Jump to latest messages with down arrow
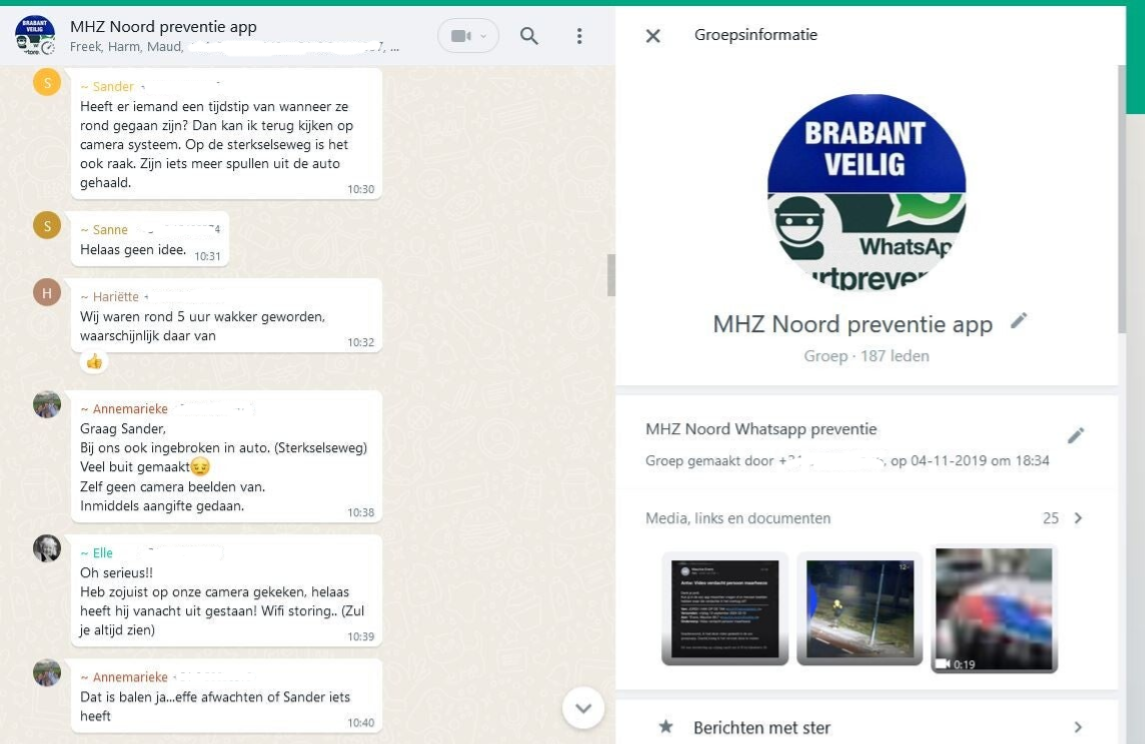This screenshot has width=1145, height=744. coord(583,707)
